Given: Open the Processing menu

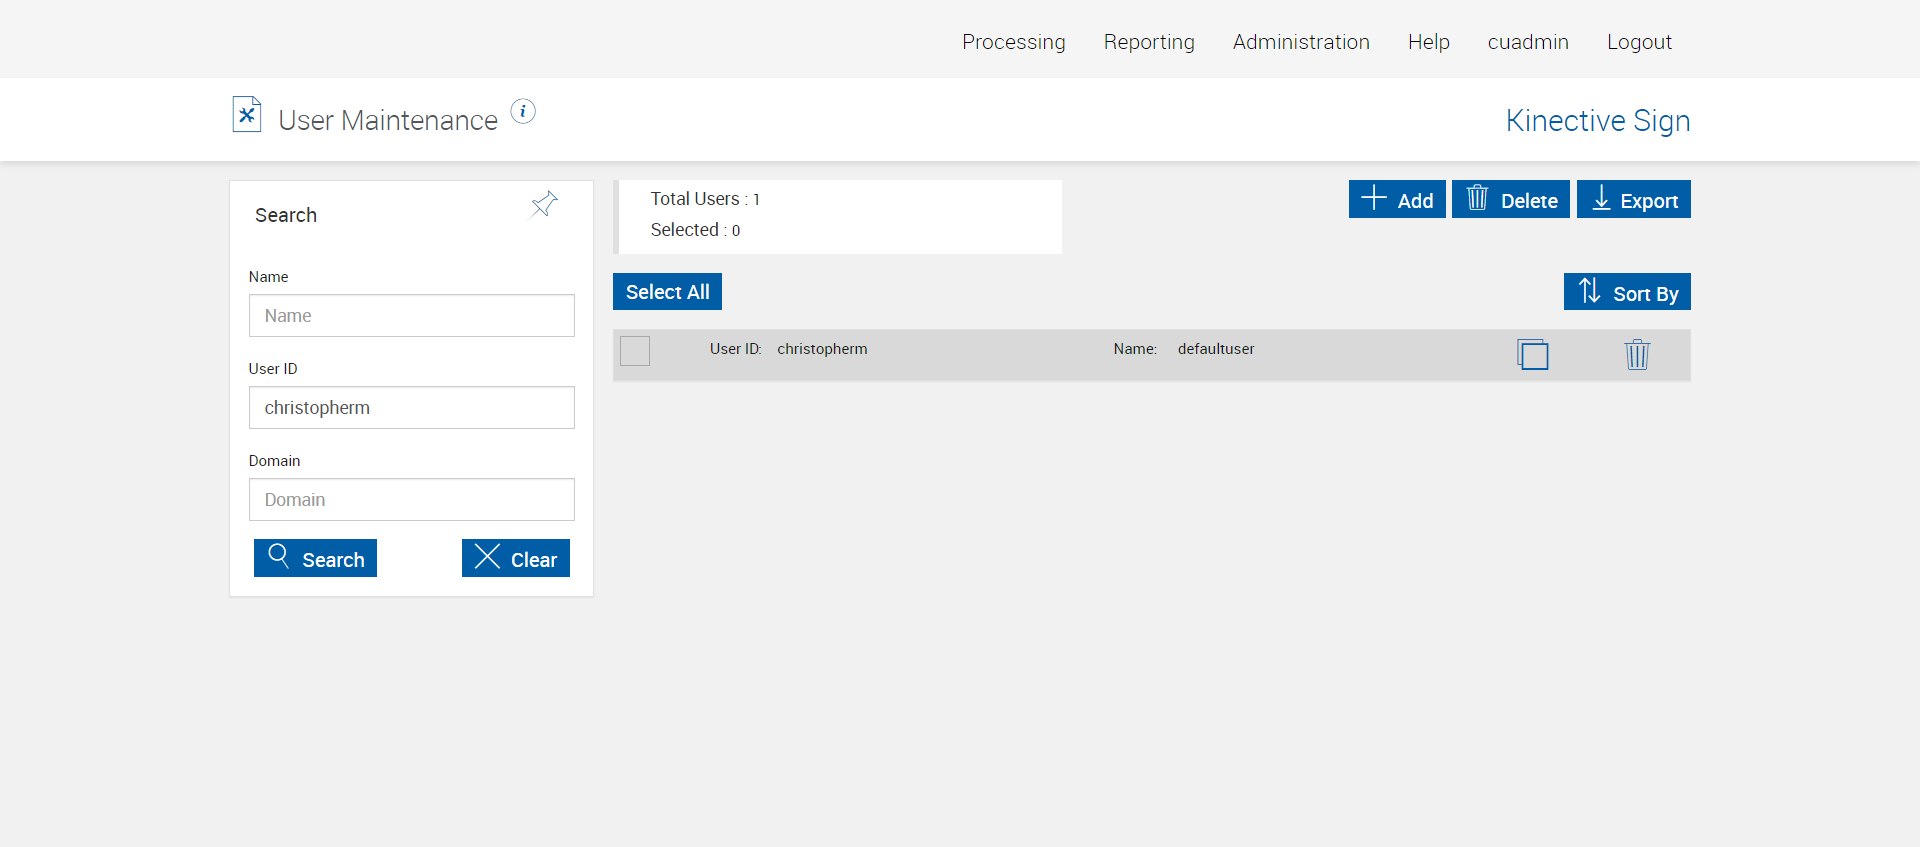Looking at the screenshot, I should coord(1013,42).
